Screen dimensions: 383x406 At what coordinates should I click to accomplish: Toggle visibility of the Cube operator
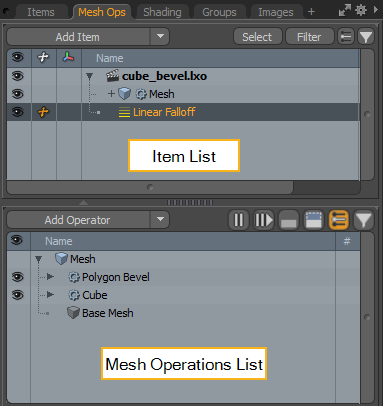18,295
